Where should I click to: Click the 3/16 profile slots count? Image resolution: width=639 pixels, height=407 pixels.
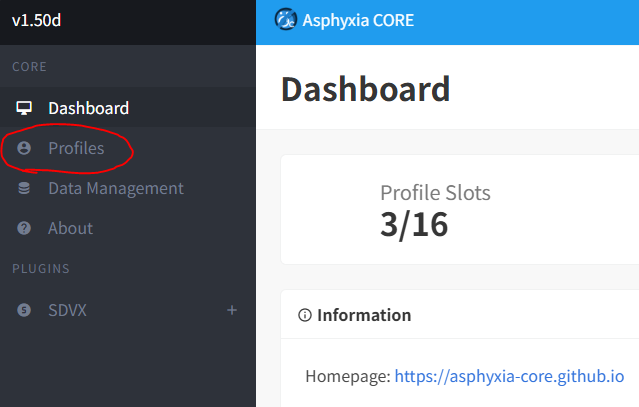[x=414, y=225]
